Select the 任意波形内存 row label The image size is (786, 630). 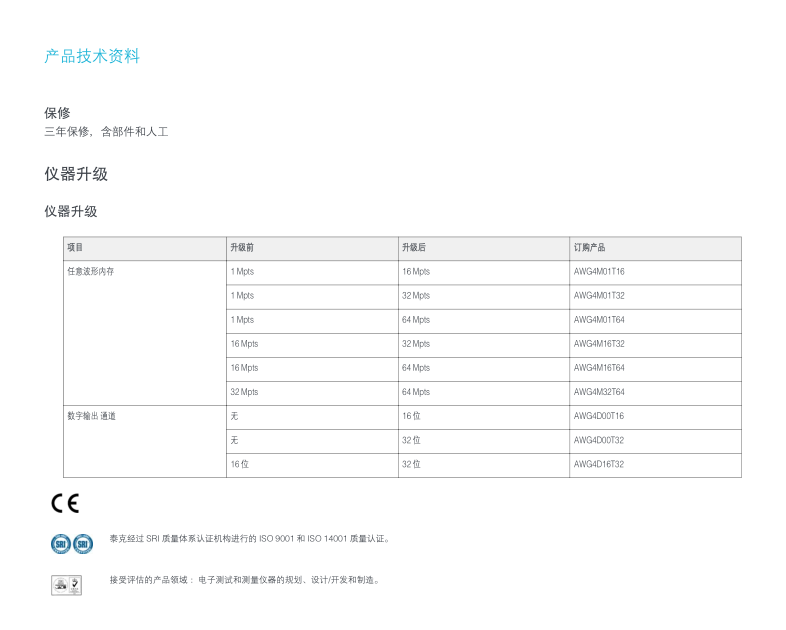tap(90, 272)
